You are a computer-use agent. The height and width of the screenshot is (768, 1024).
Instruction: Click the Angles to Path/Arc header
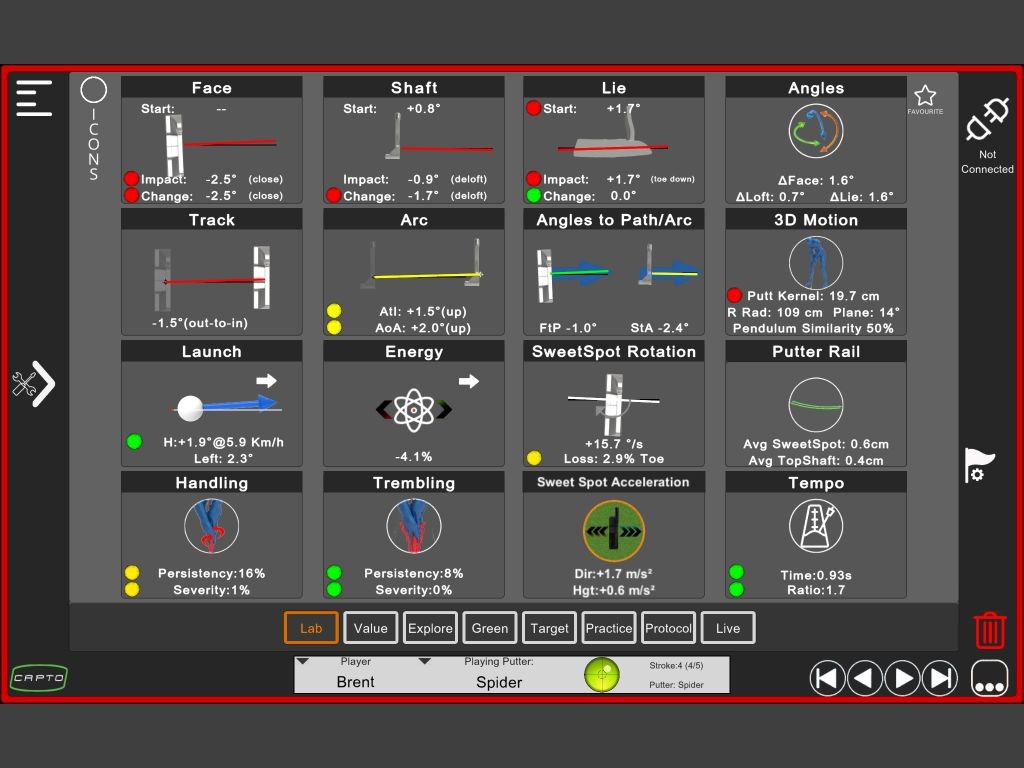point(614,219)
